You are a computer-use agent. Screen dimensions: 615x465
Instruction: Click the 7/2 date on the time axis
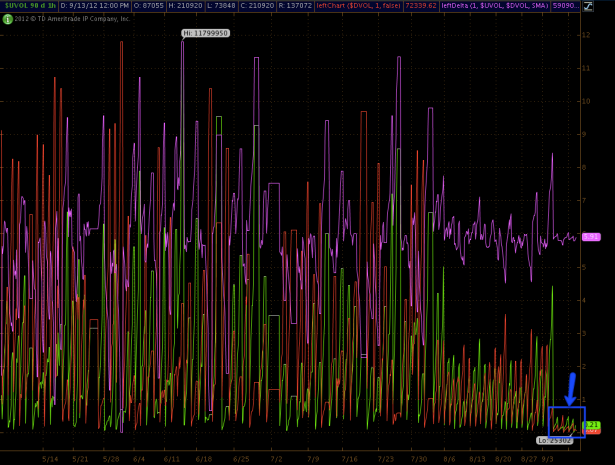click(x=276, y=459)
